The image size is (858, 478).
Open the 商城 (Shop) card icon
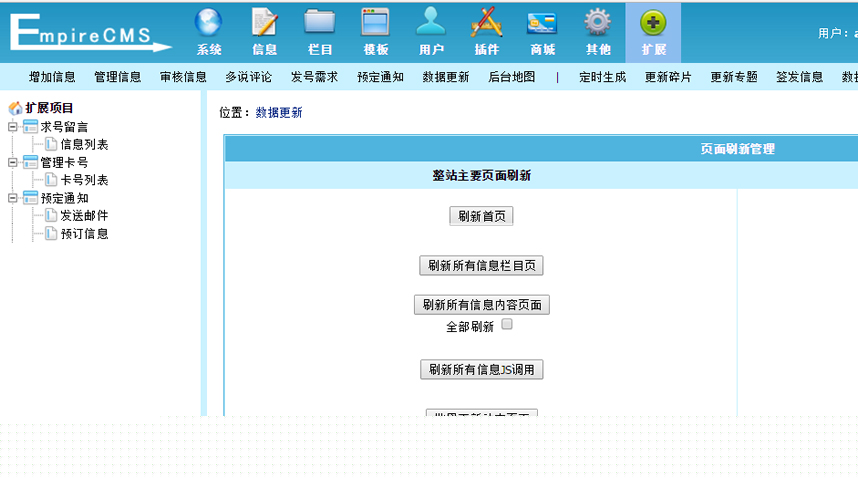[x=542, y=22]
